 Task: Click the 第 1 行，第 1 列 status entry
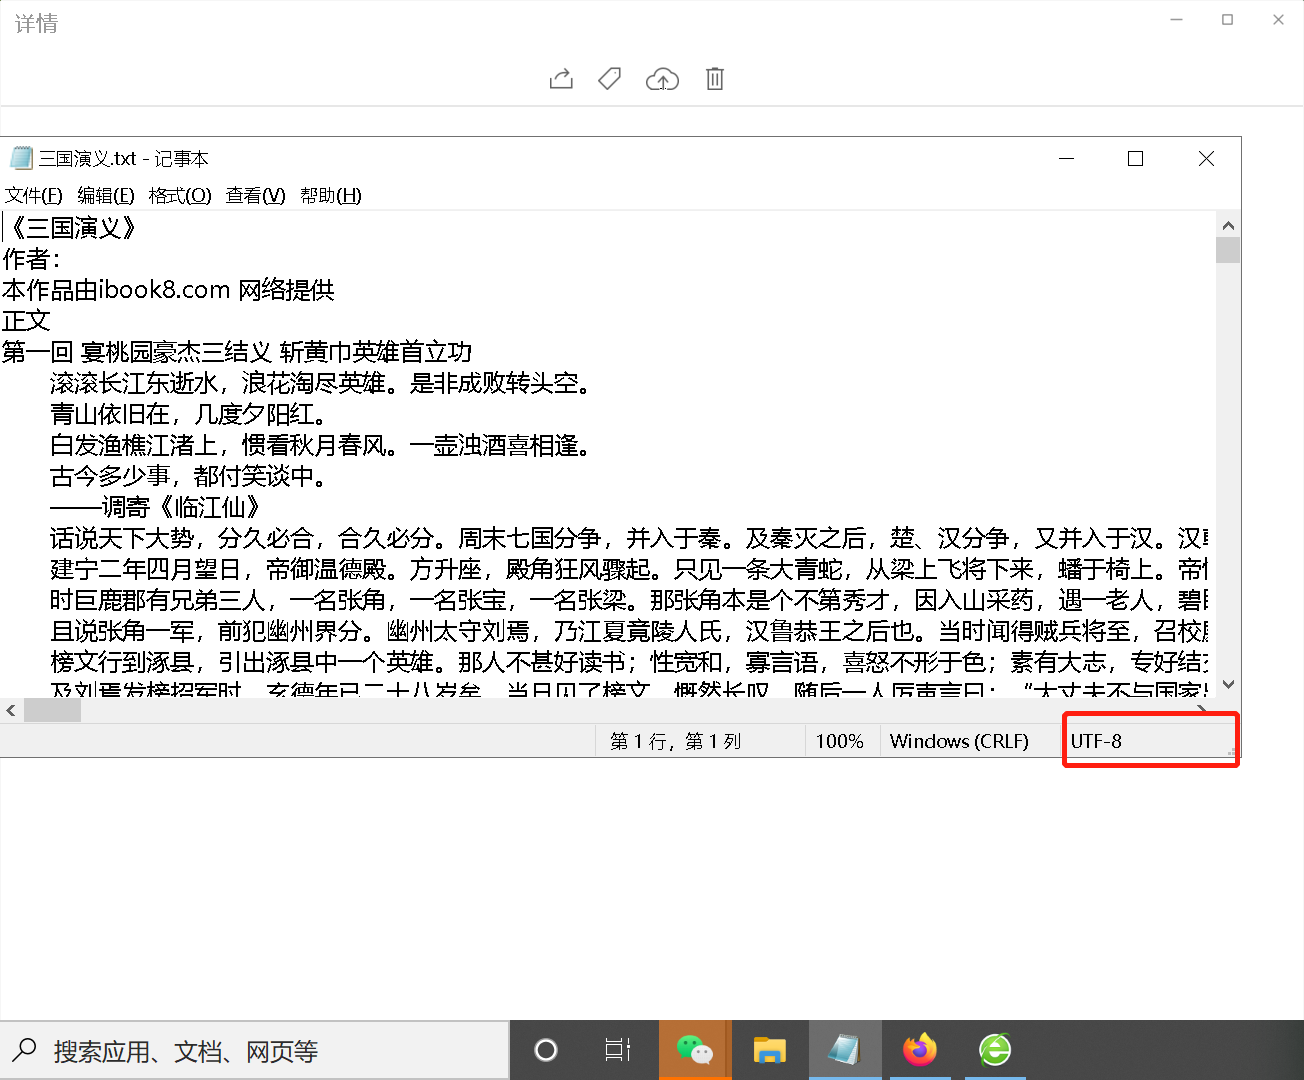676,741
